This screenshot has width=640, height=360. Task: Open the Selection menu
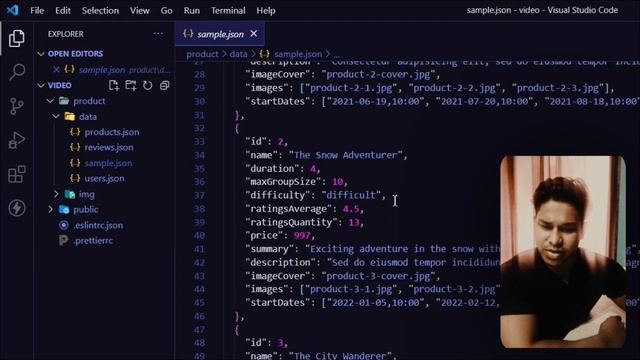pyautogui.click(x=100, y=10)
